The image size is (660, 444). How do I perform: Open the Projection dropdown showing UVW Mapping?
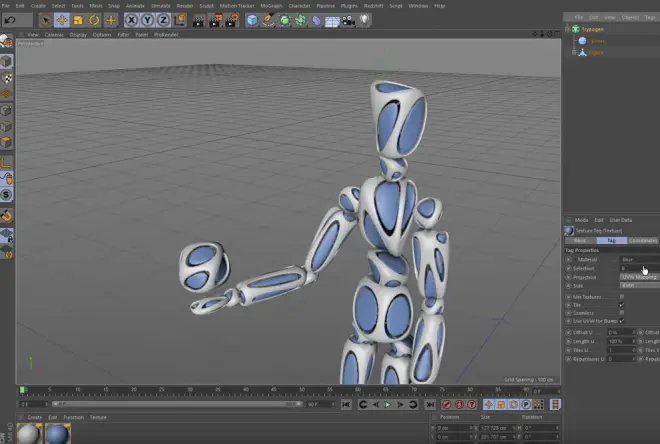638,277
